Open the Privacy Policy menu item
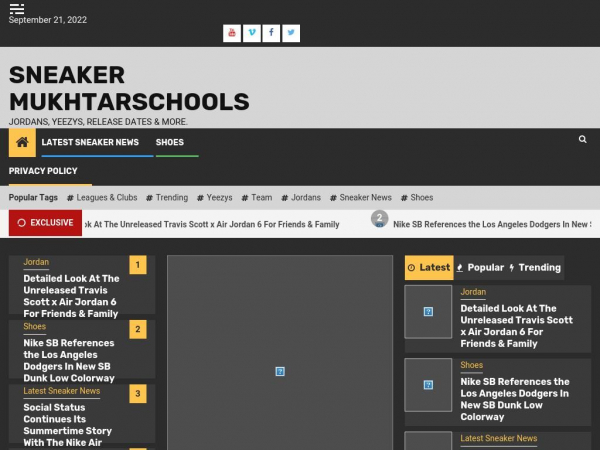 click(x=43, y=171)
